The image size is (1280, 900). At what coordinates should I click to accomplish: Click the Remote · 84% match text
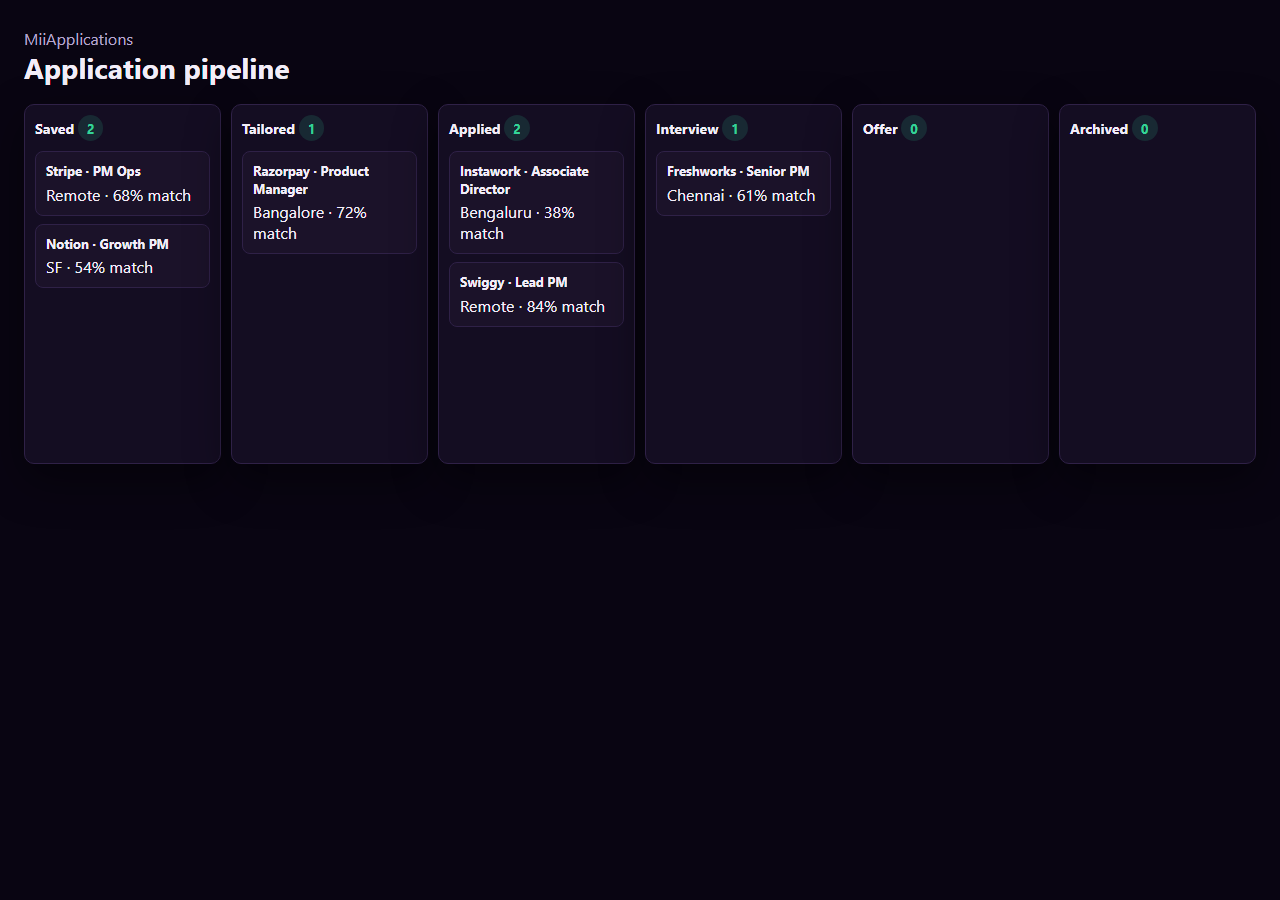tap(532, 306)
